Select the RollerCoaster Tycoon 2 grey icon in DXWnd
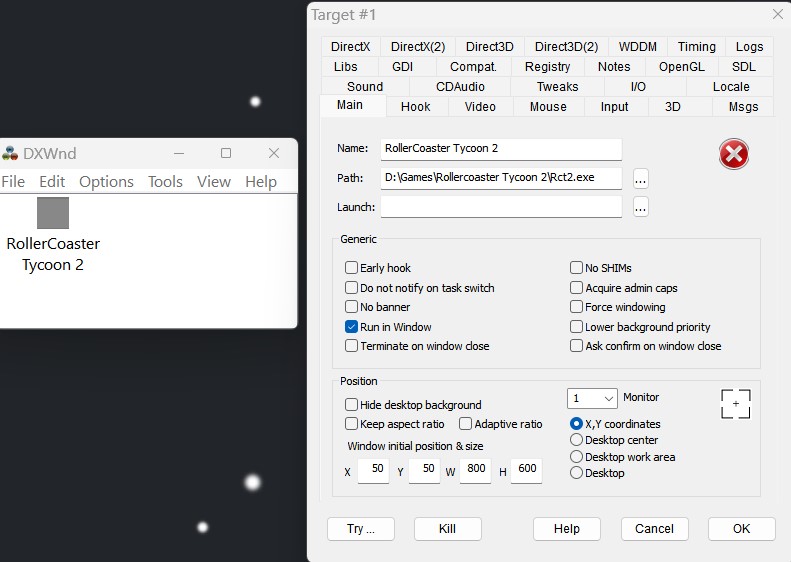The width and height of the screenshot is (791, 562). click(53, 213)
